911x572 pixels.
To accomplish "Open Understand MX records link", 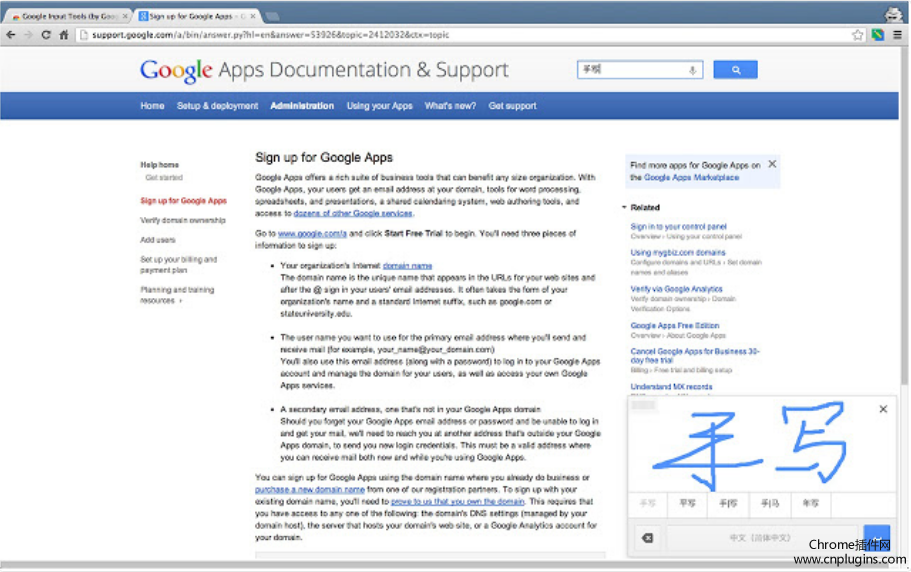I will click(x=671, y=387).
